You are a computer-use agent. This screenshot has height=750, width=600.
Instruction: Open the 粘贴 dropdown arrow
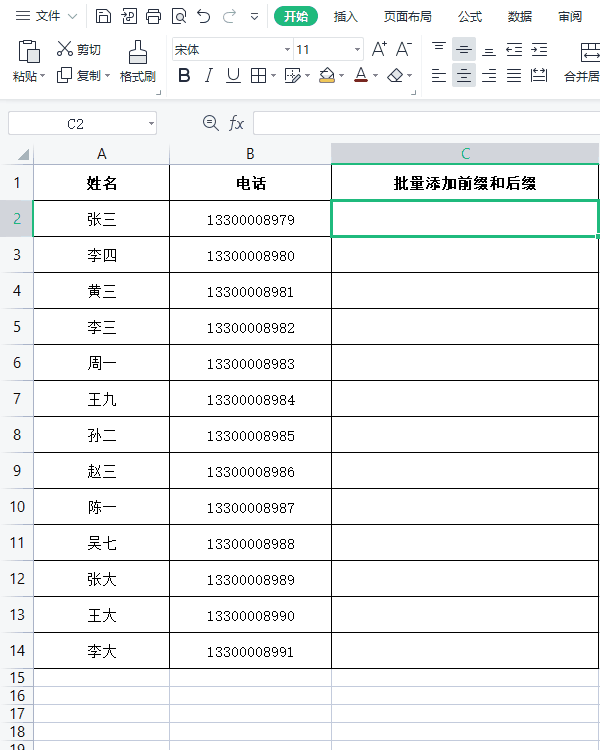tap(43, 76)
